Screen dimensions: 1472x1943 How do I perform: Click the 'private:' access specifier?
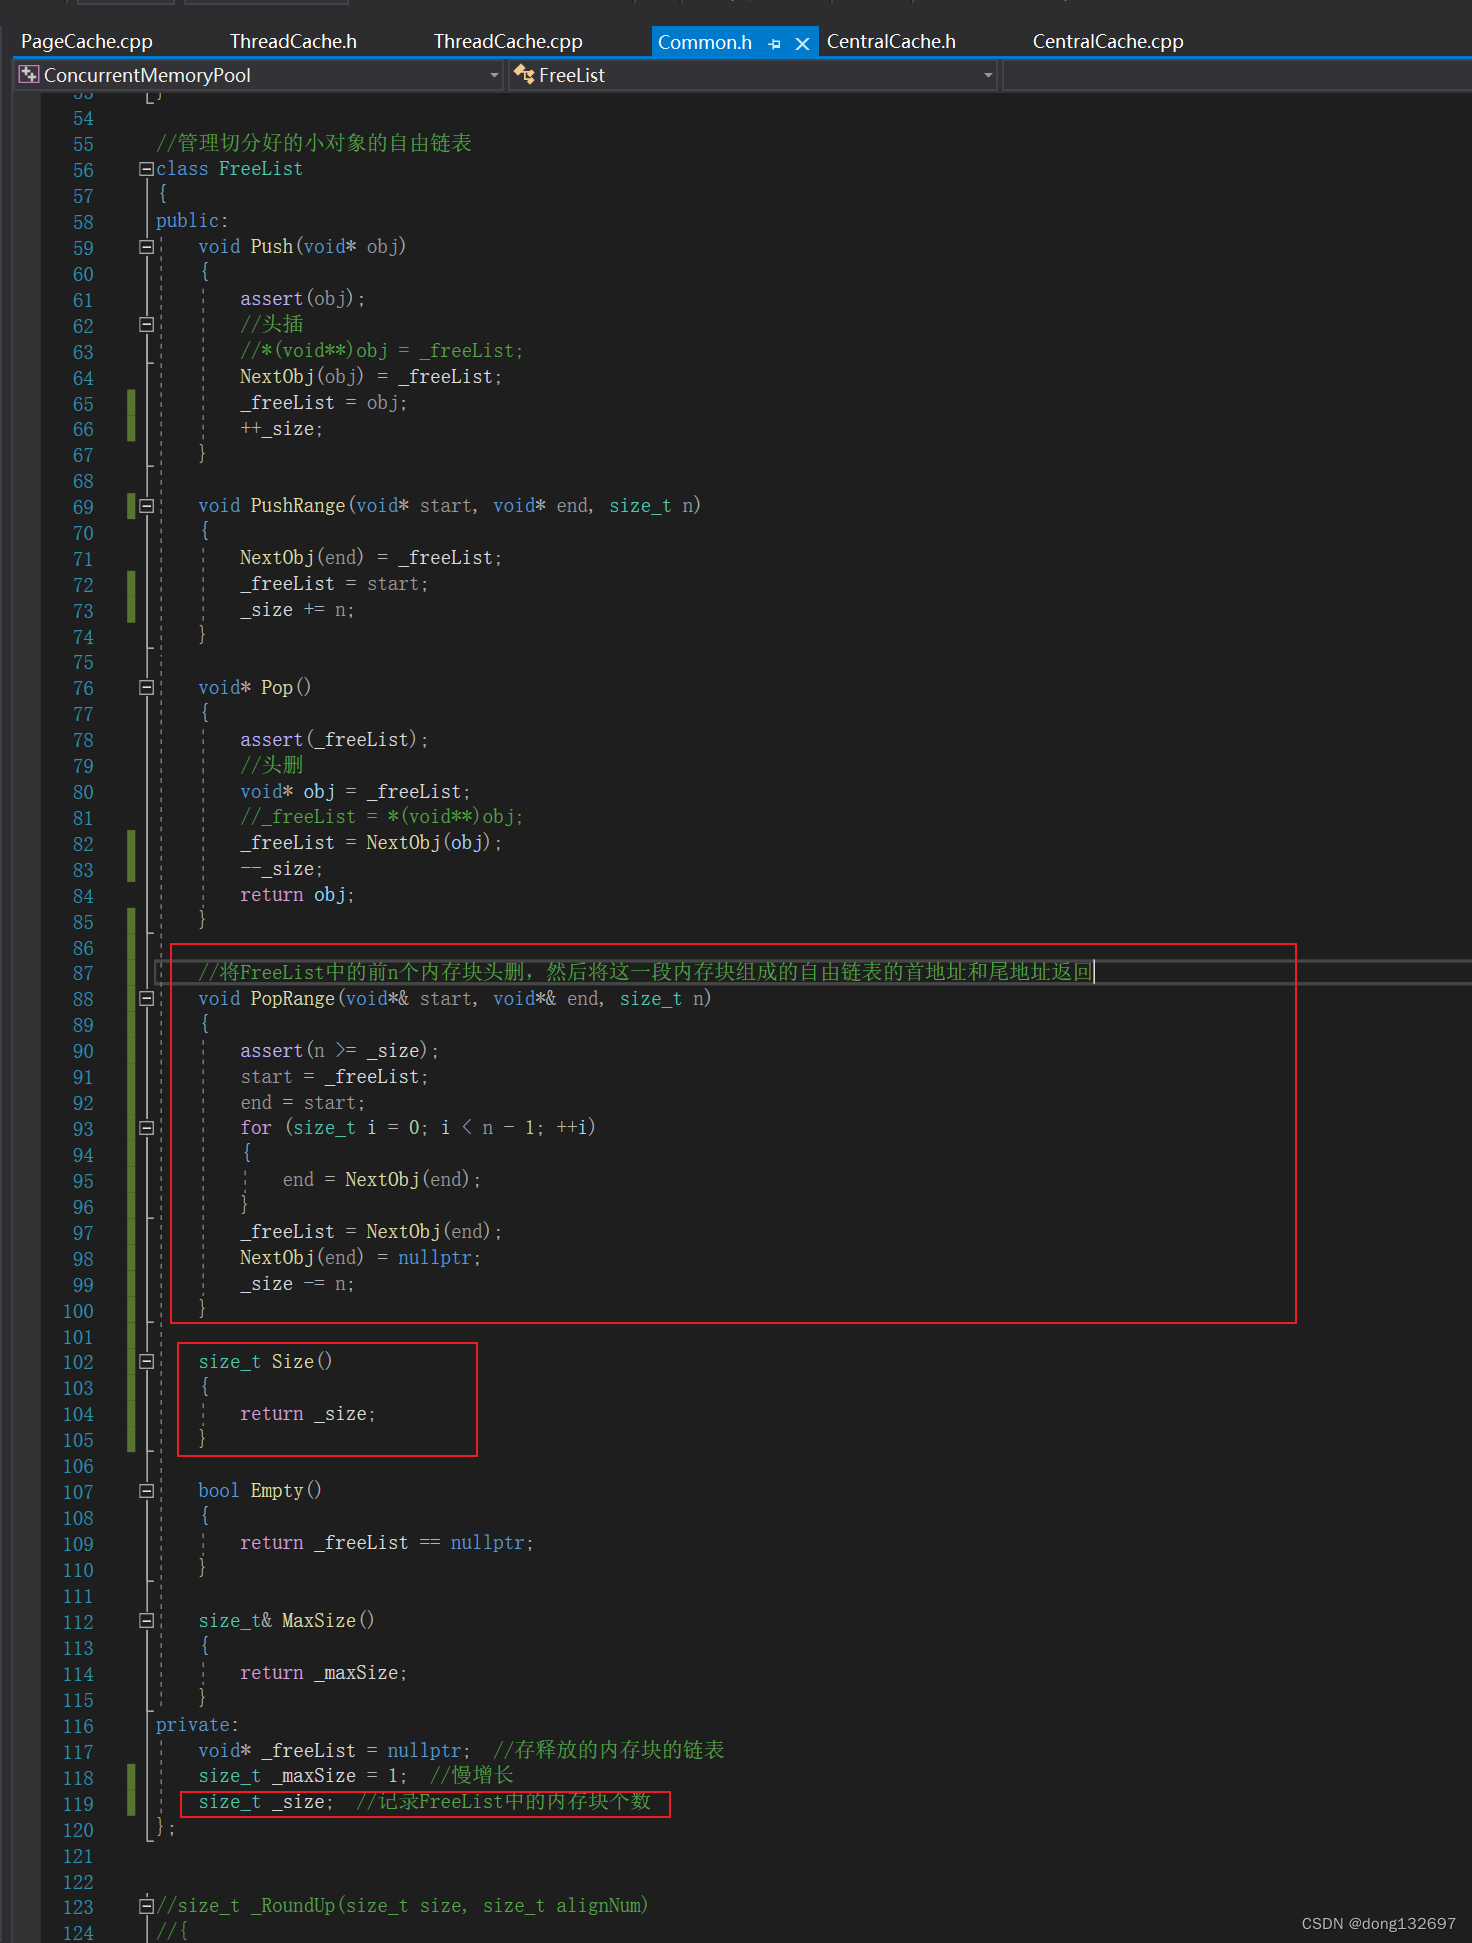pos(197,1725)
